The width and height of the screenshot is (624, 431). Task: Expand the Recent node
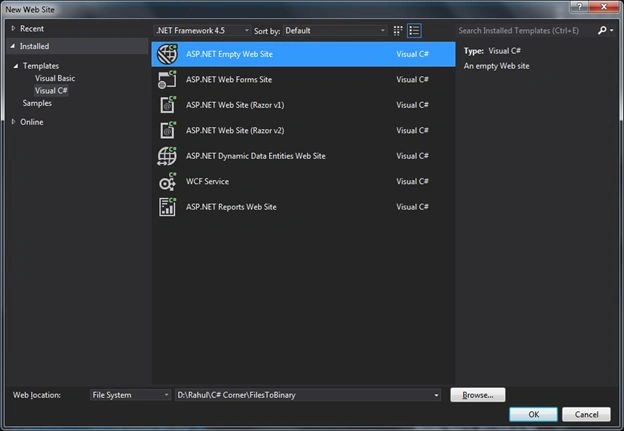click(13, 28)
